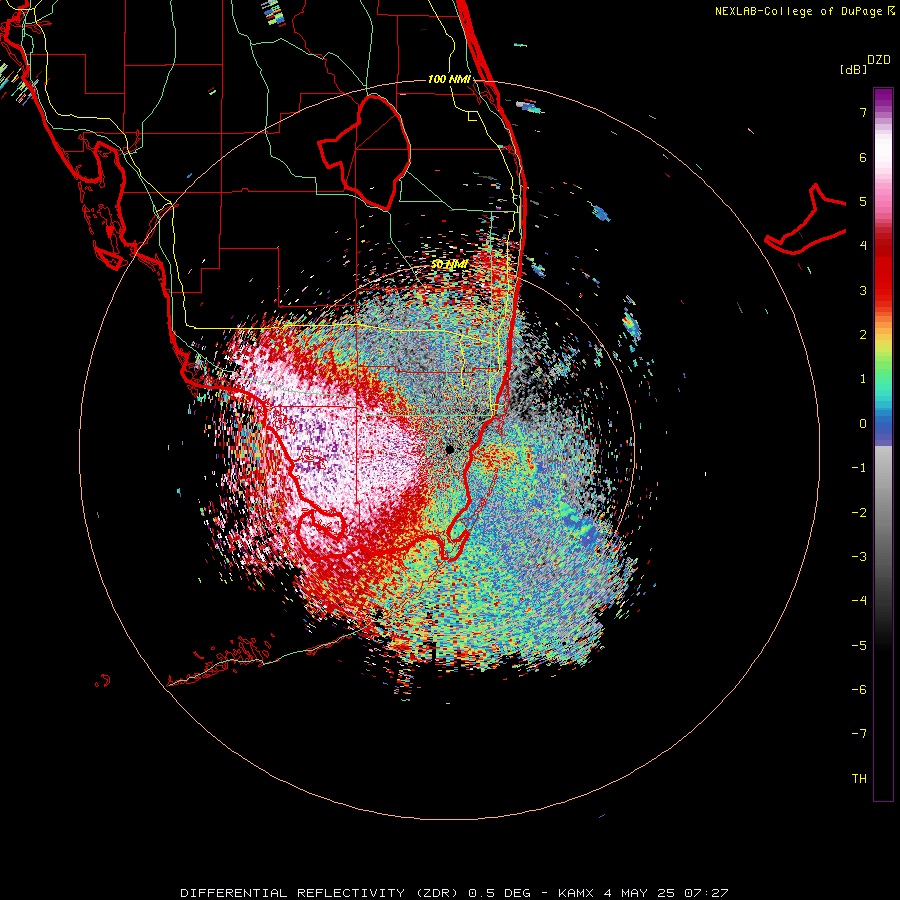Click the legend value -1
Screen dimensions: 900x900
[859, 468]
